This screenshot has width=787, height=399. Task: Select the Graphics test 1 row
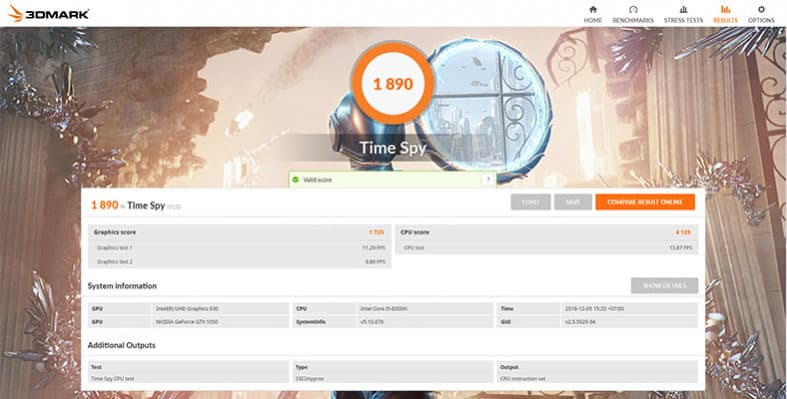point(239,248)
